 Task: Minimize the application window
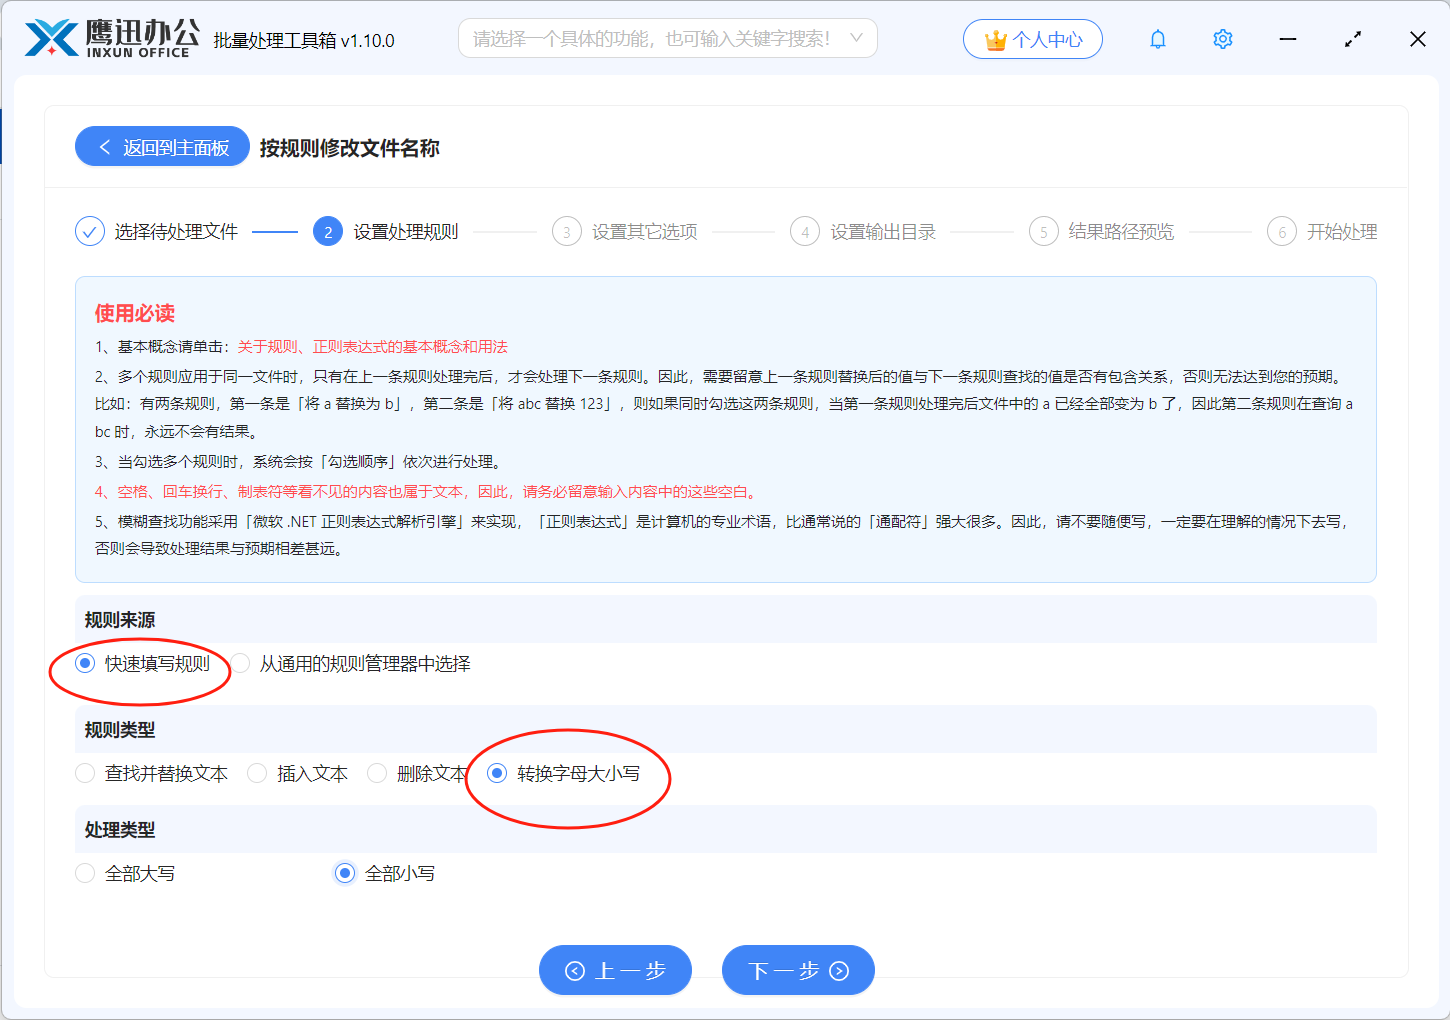[1288, 39]
